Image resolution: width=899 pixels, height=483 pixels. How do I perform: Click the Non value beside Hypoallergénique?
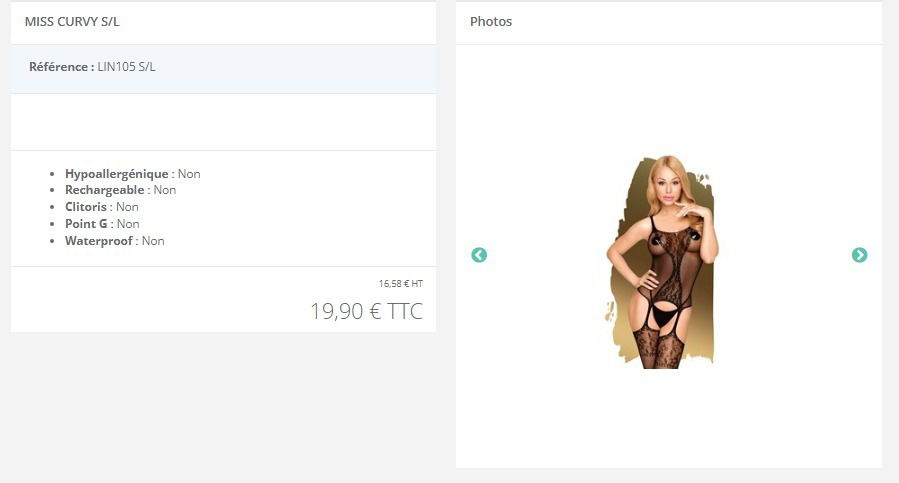[189, 174]
